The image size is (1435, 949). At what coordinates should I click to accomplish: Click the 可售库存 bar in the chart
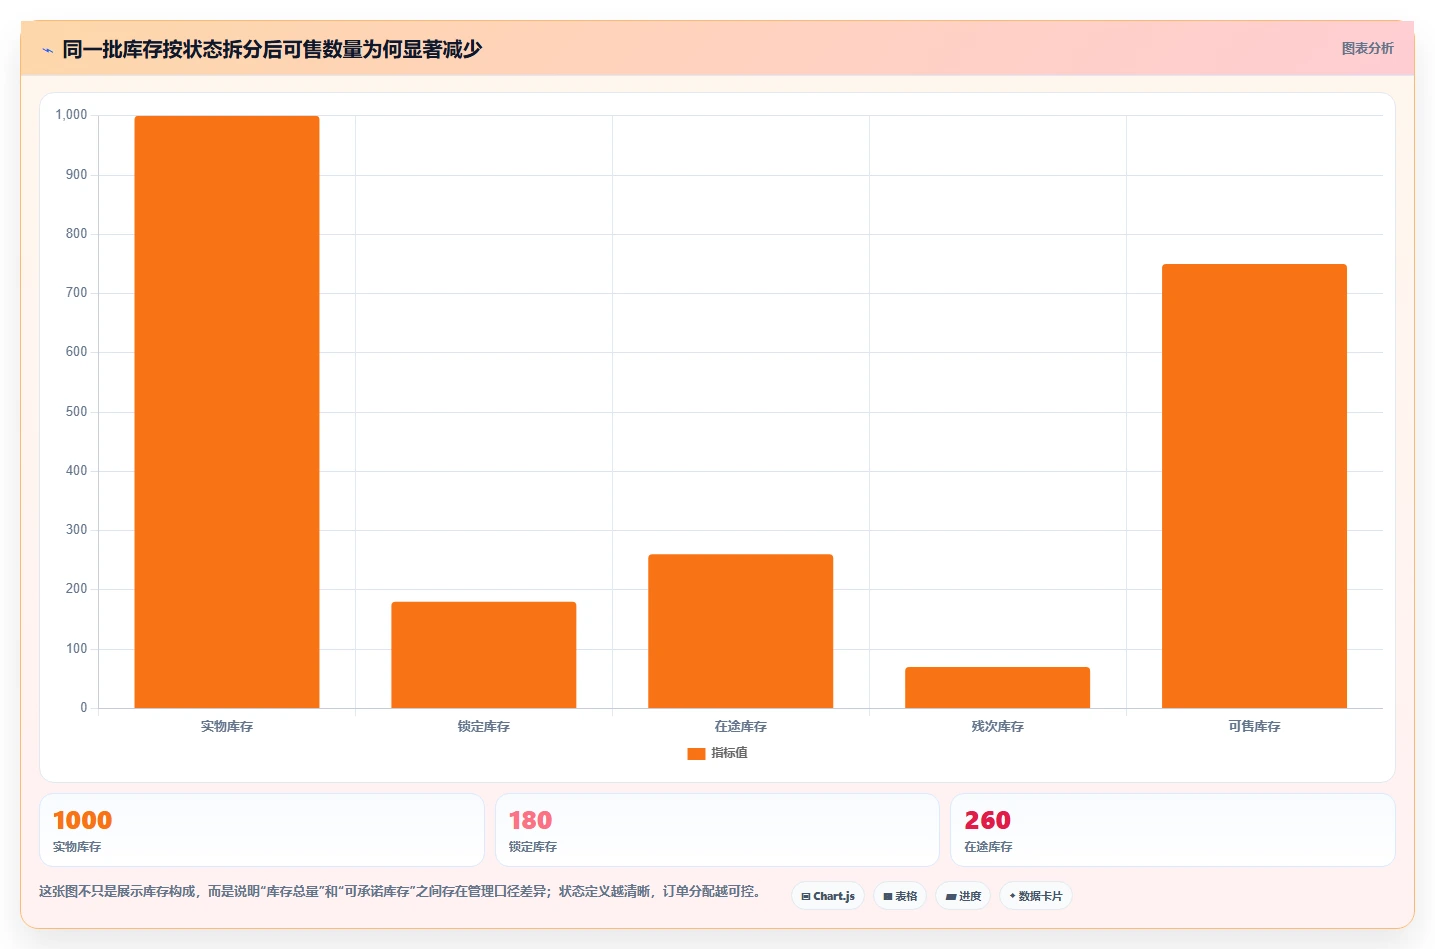(1255, 486)
